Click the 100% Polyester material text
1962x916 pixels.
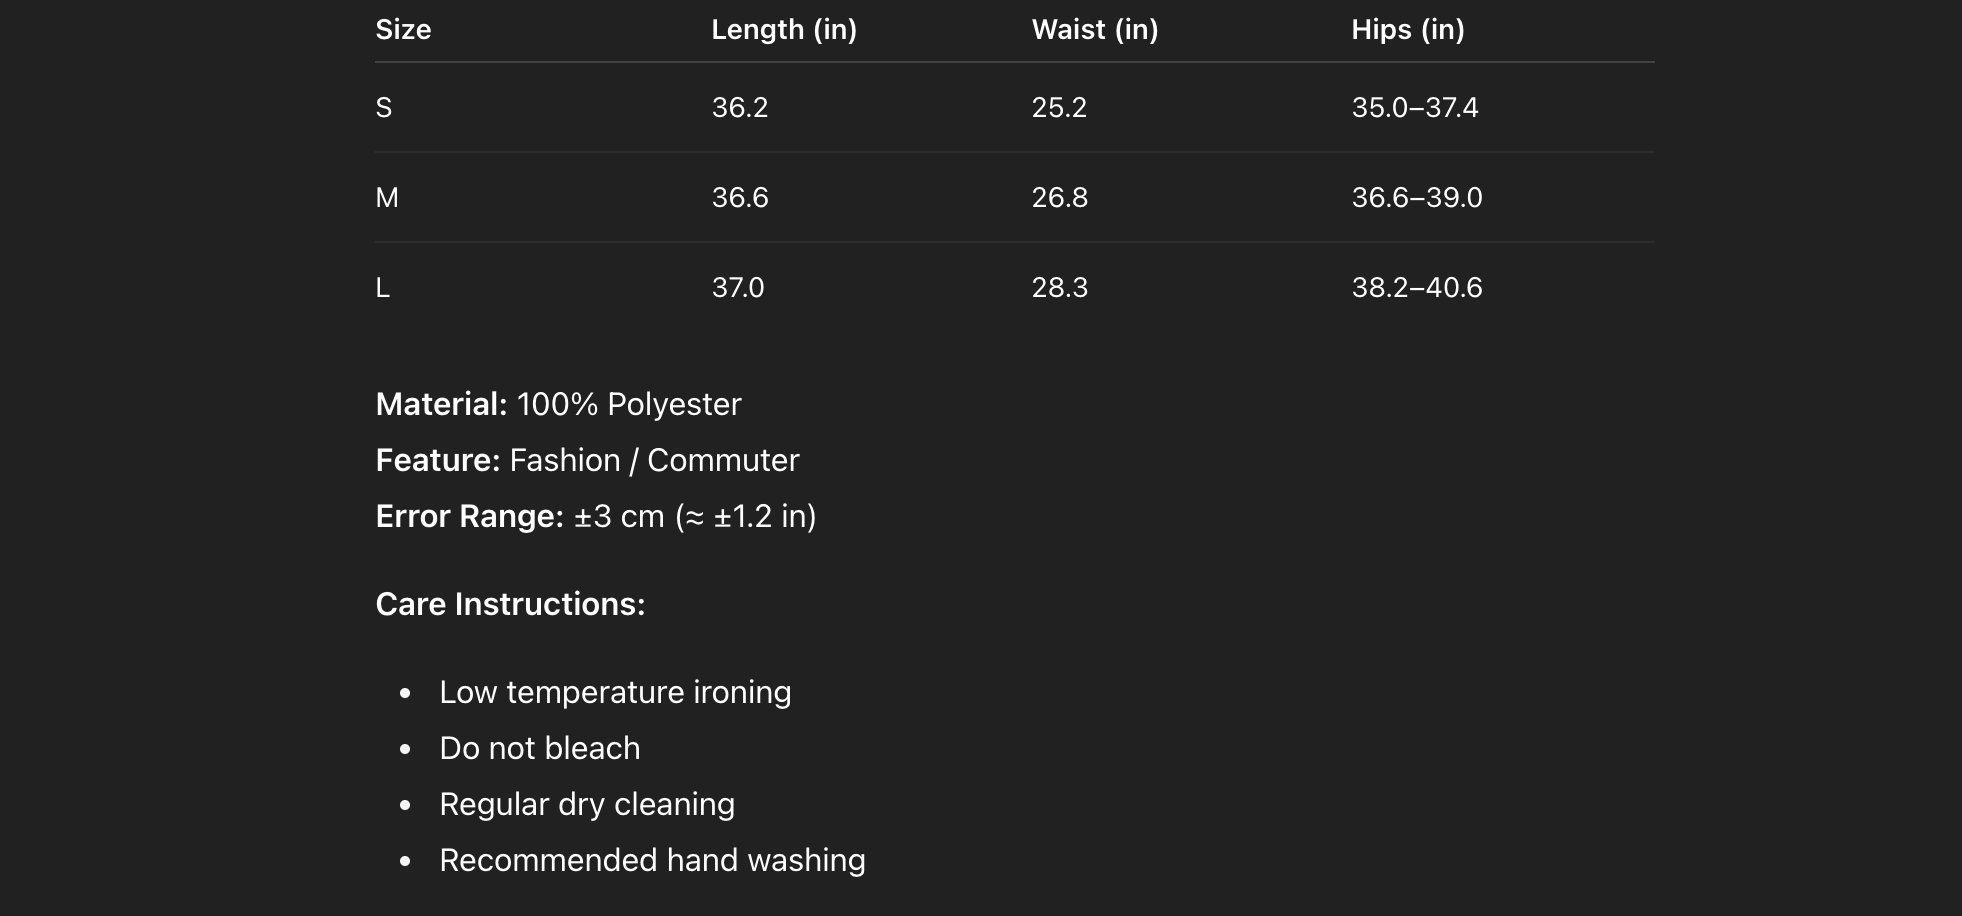coord(629,405)
